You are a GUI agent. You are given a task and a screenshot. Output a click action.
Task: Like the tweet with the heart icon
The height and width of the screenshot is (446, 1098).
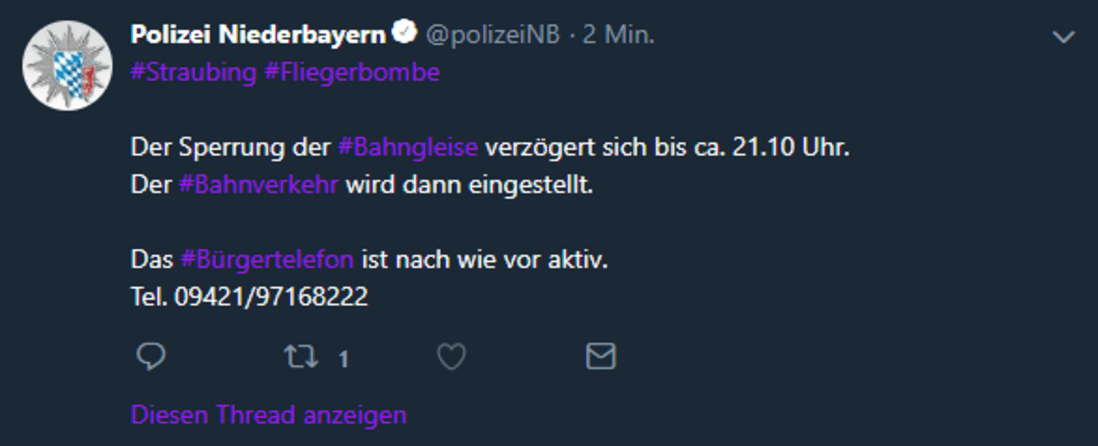[452, 357]
